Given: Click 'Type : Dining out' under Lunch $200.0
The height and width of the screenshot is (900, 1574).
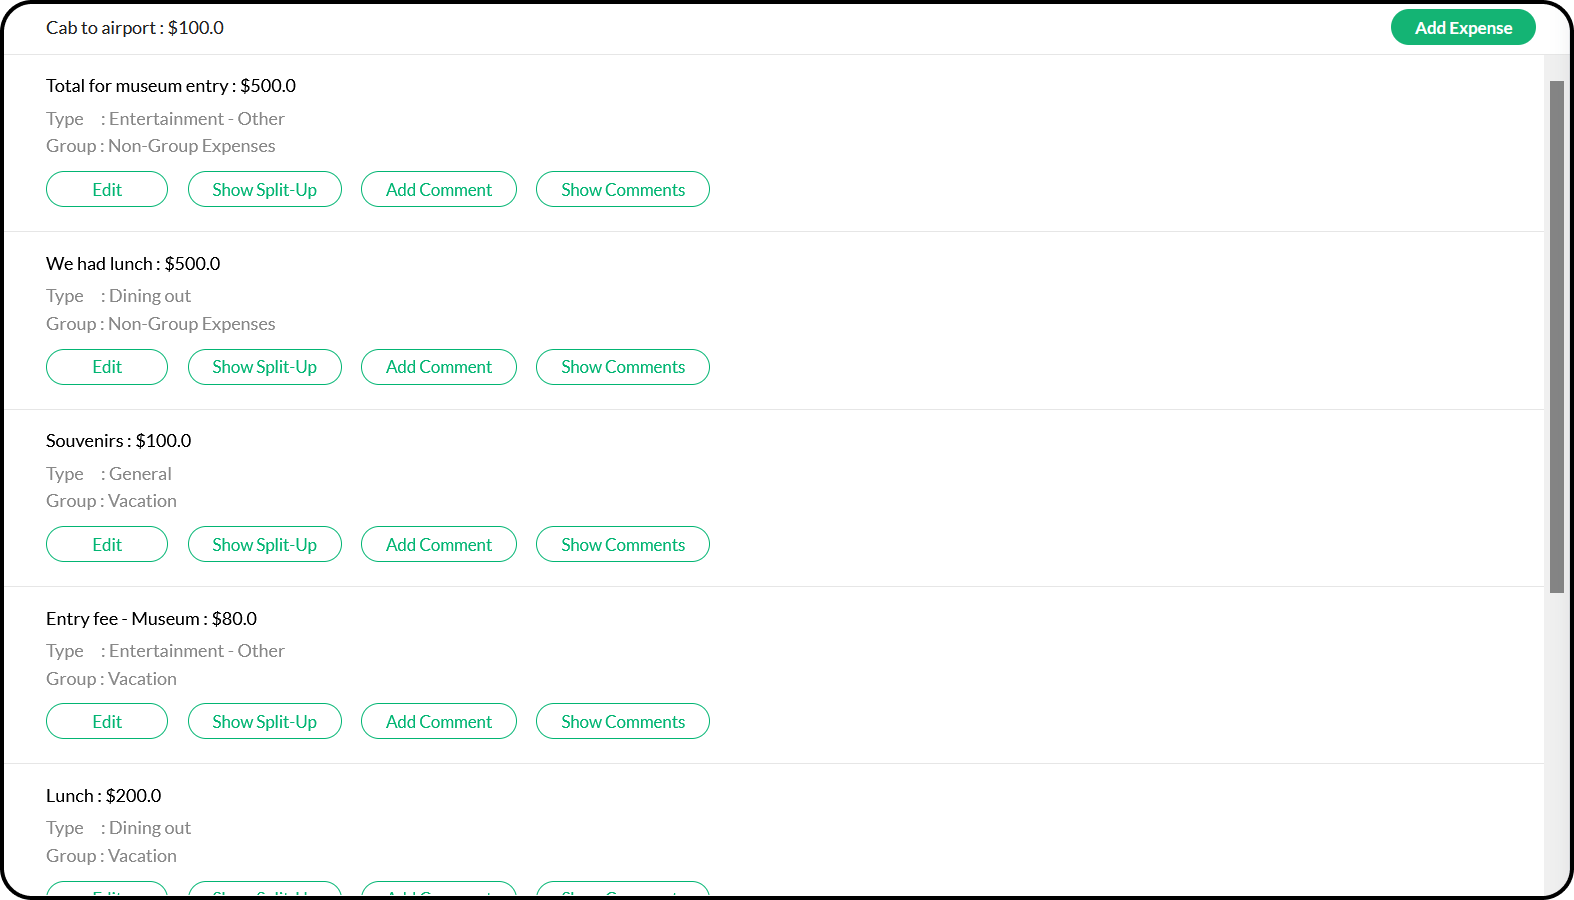Looking at the screenshot, I should 118,828.
